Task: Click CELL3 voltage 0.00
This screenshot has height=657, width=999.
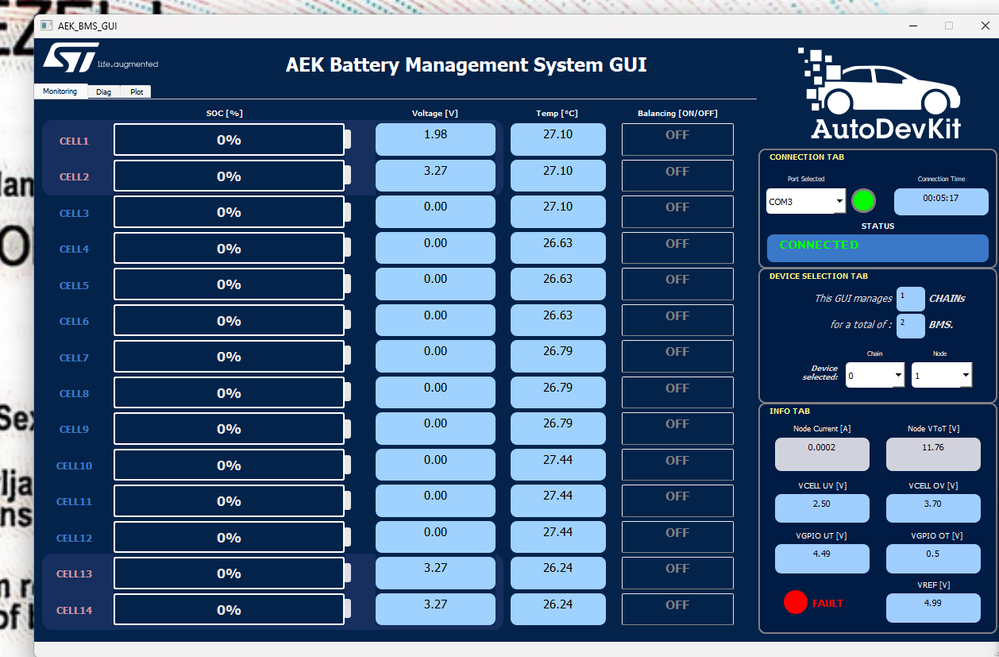Action: [x=435, y=212]
